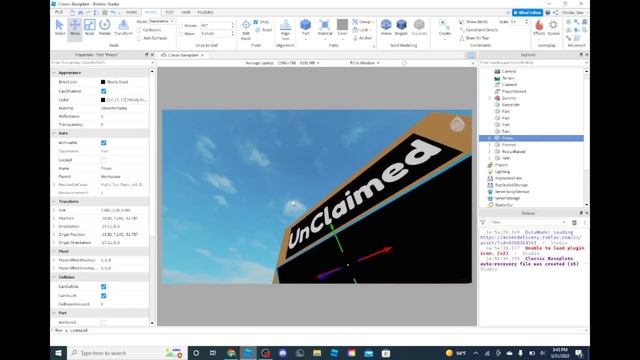Viewport: 640px width, 360px height.
Task: Click the Task View taskbar icon
Action: tap(213, 353)
